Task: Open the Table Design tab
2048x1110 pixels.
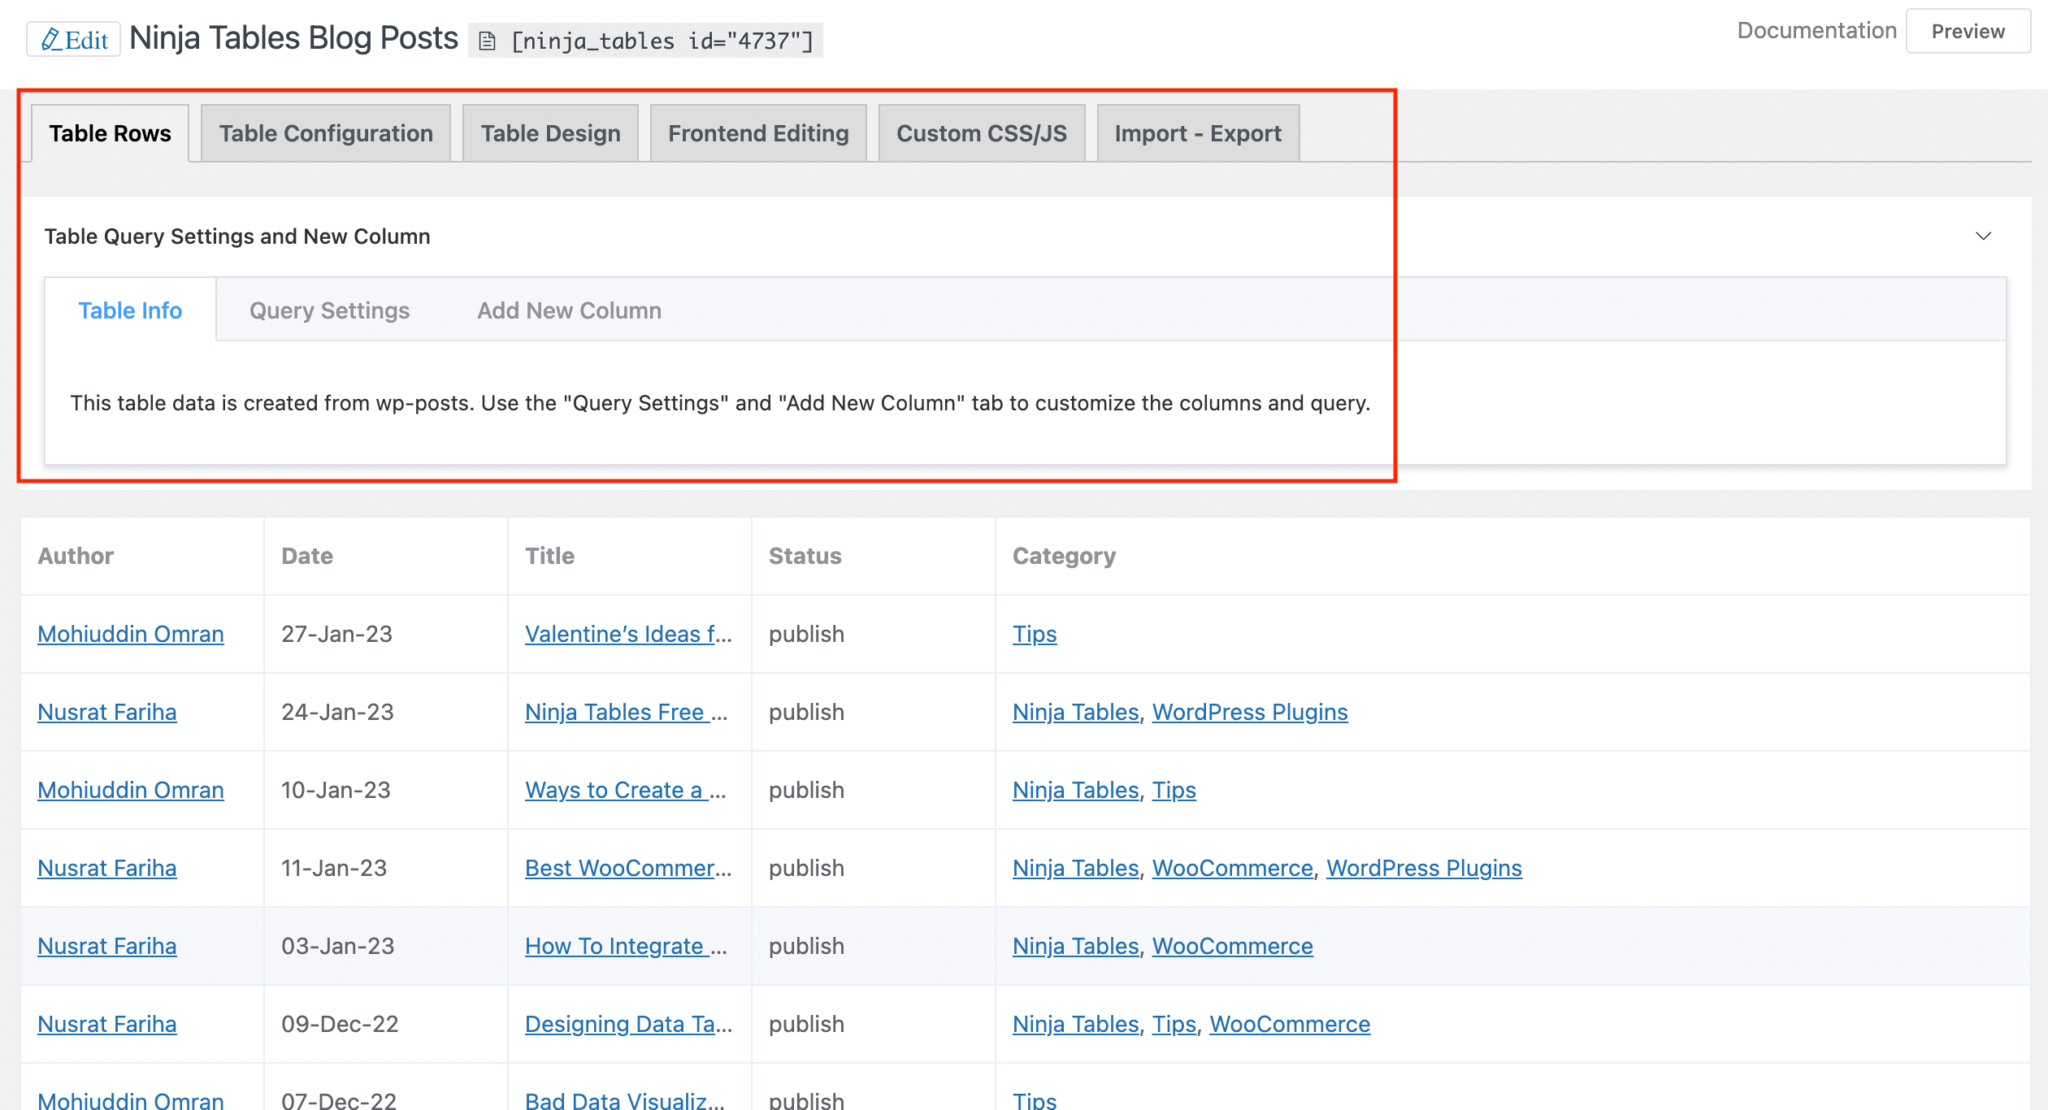Action: click(x=550, y=134)
